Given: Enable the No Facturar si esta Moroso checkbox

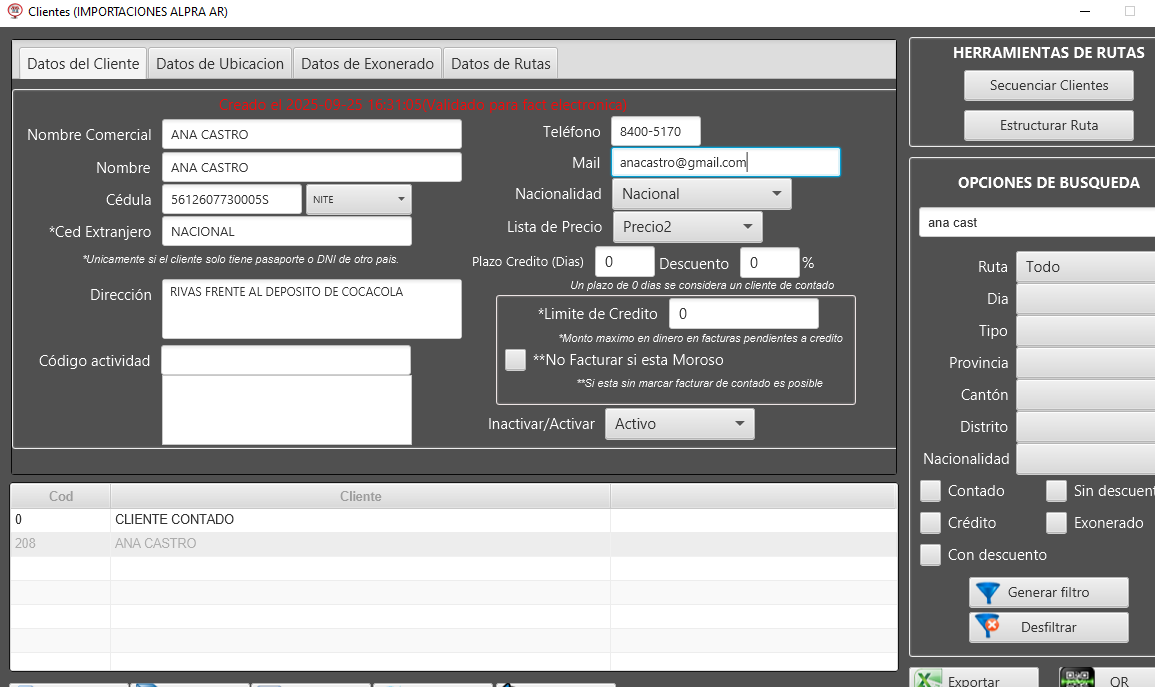Looking at the screenshot, I should 515,360.
